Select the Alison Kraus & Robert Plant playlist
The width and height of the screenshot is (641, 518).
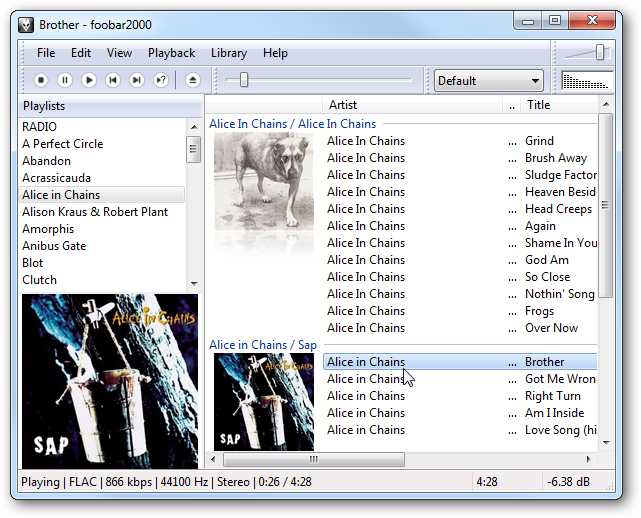point(102,212)
